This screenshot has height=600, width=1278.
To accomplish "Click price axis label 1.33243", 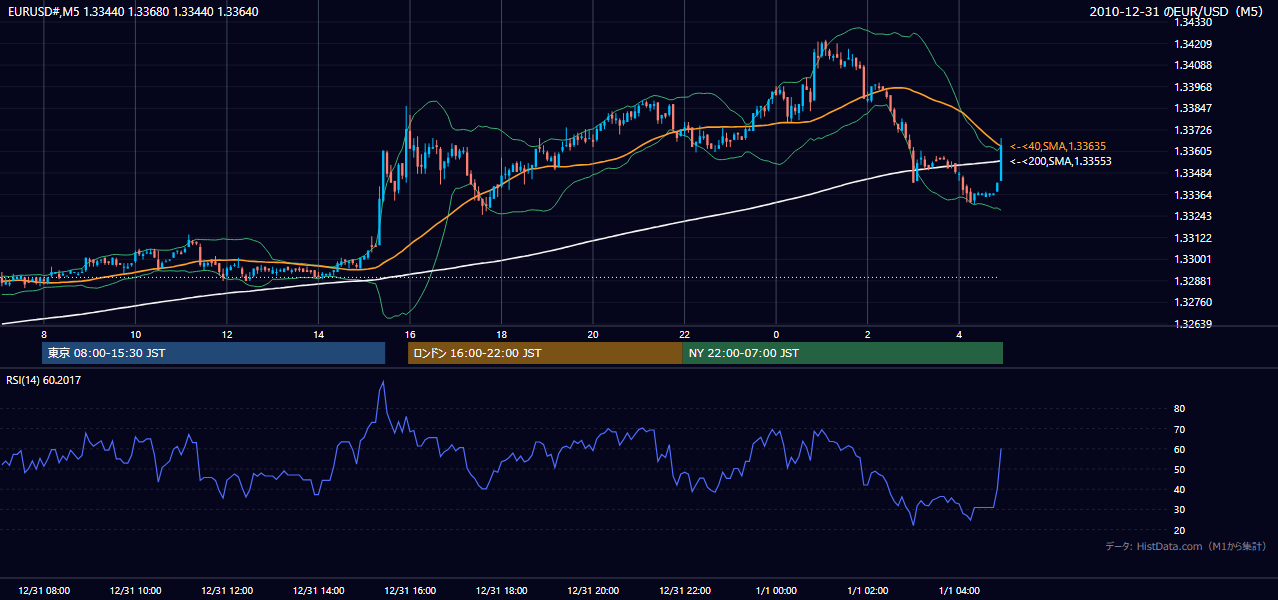I will (1191, 216).
